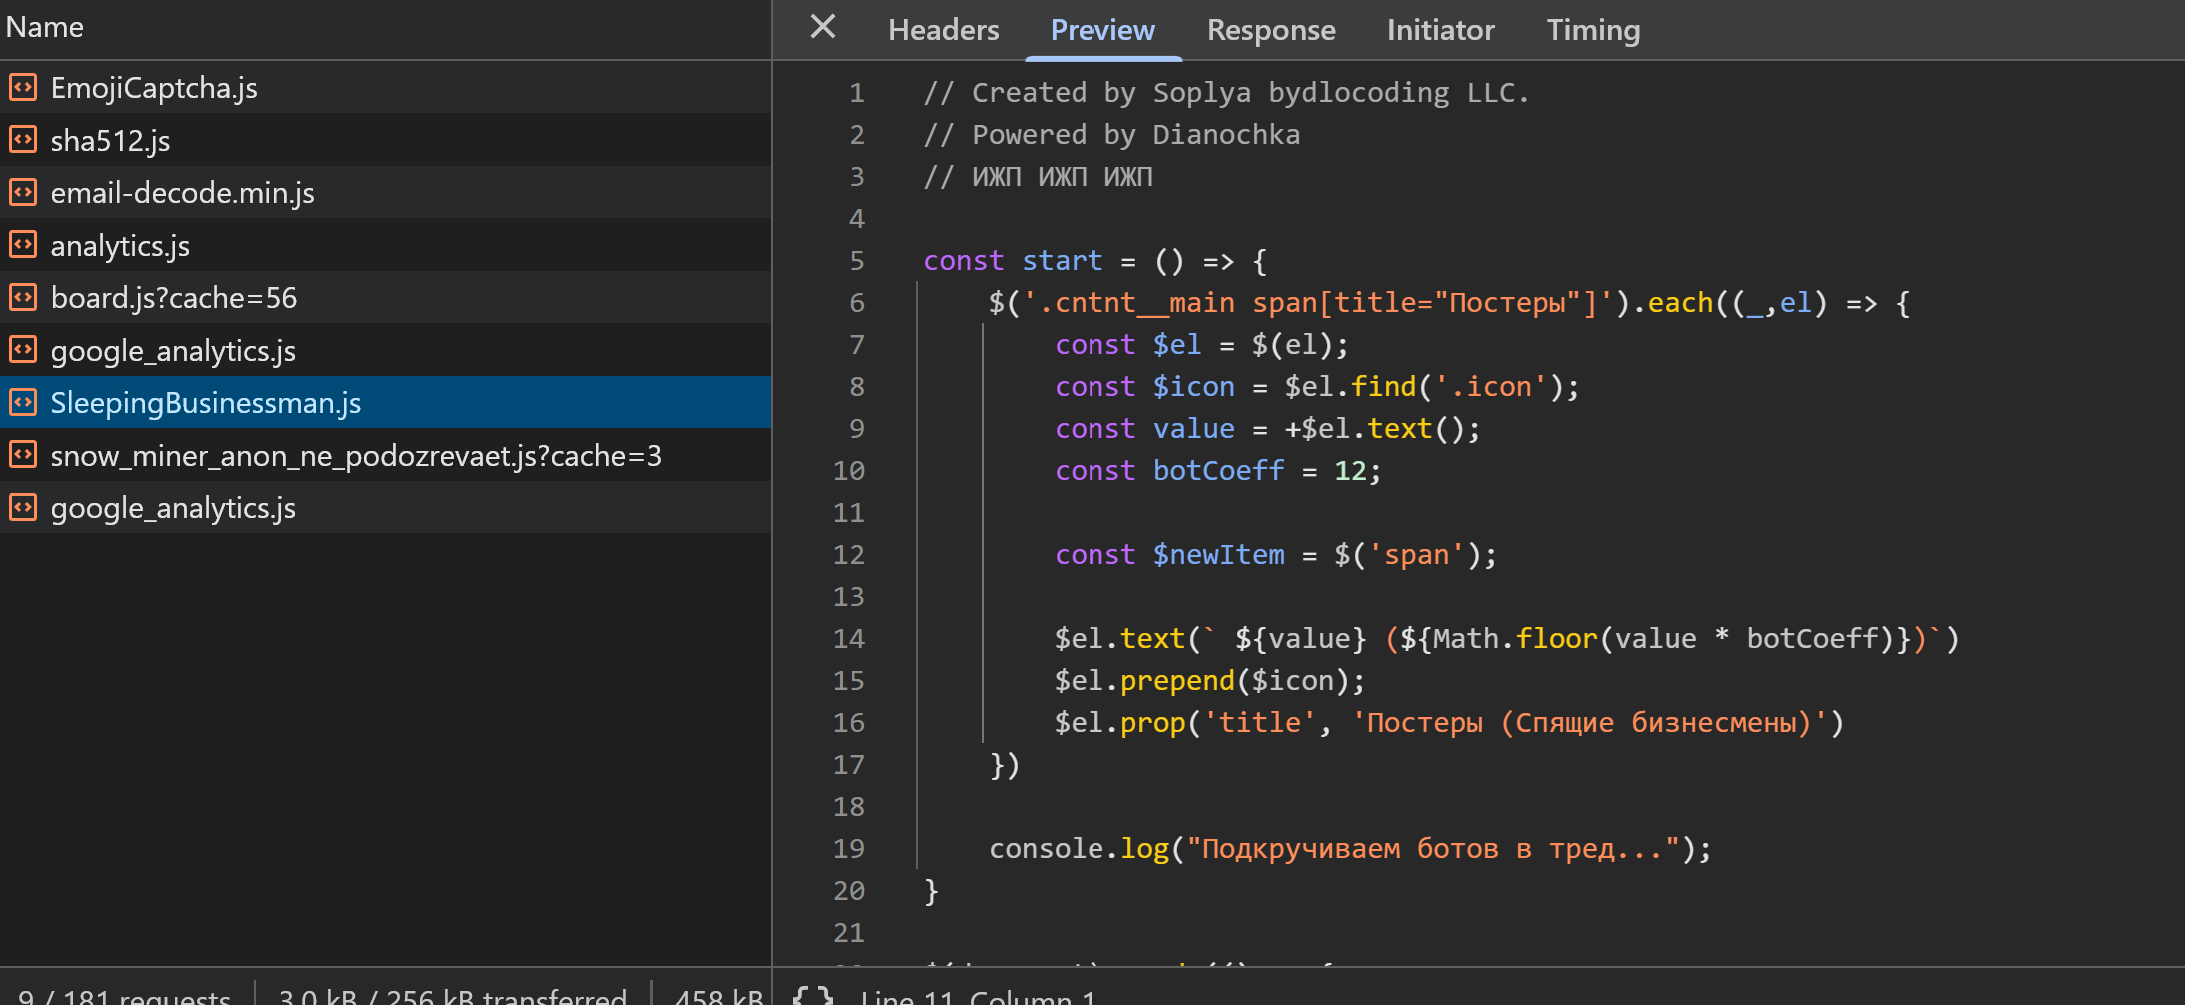
Task: Click the script icon next to analytics.js
Action: (23, 245)
